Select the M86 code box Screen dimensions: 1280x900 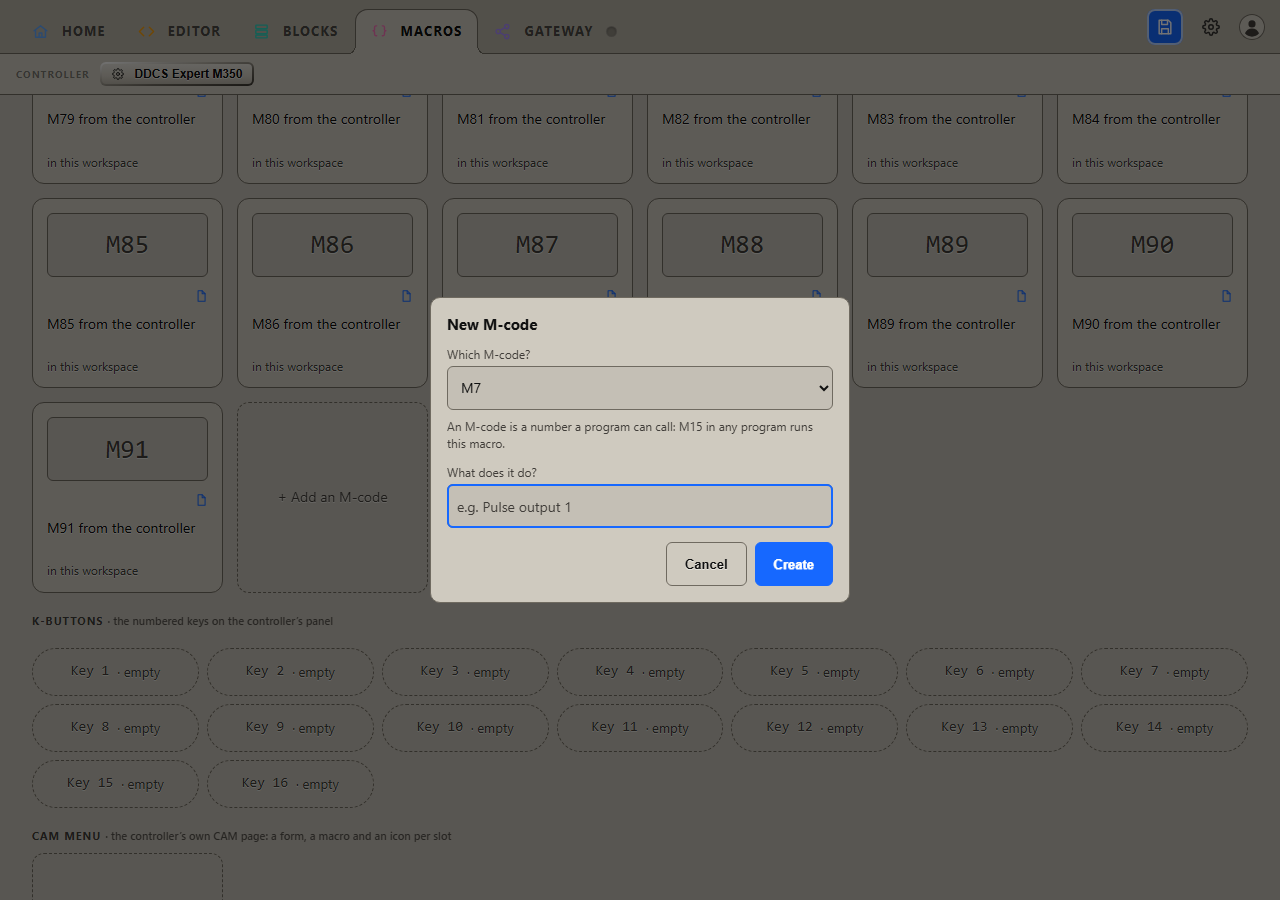coord(332,245)
